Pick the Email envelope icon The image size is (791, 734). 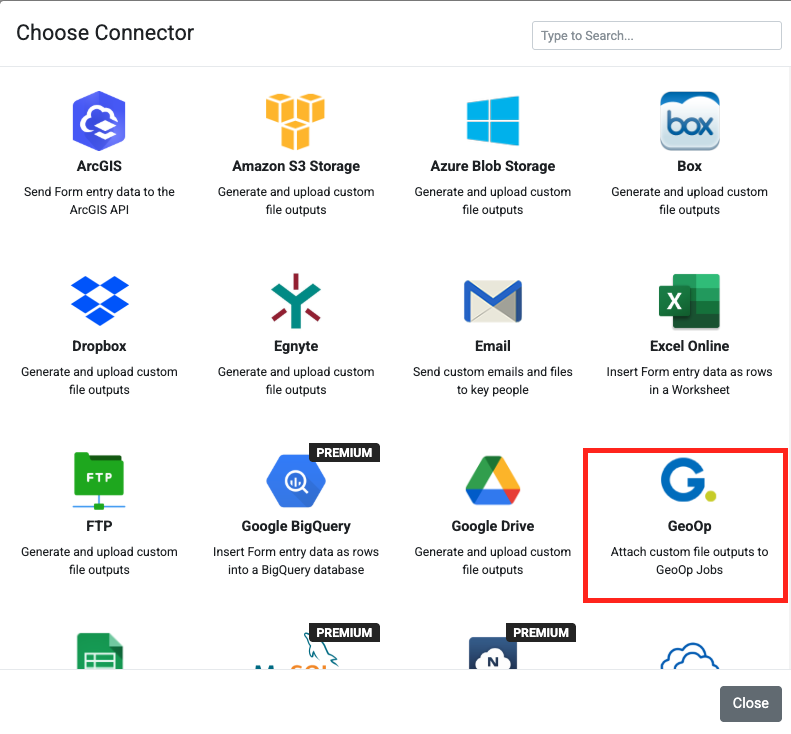493,301
